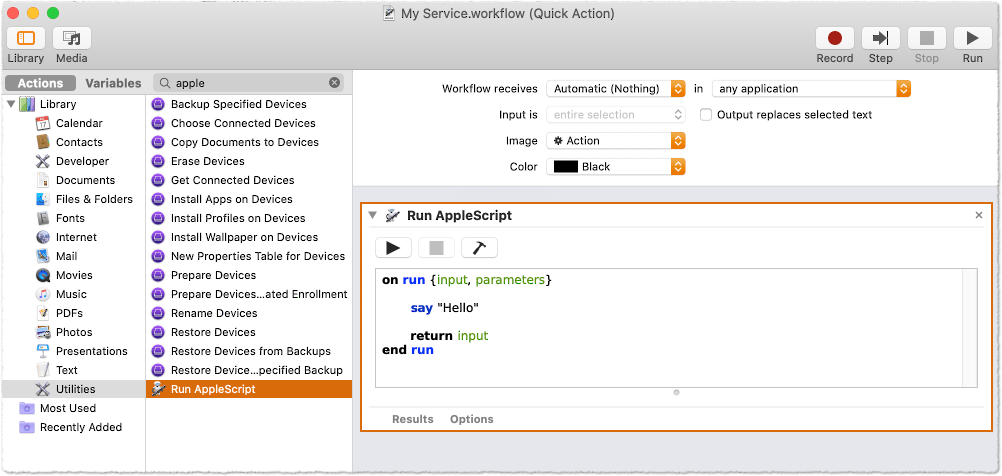Click in the actions search field
Image resolution: width=1002 pixels, height=476 pixels.
coord(249,82)
